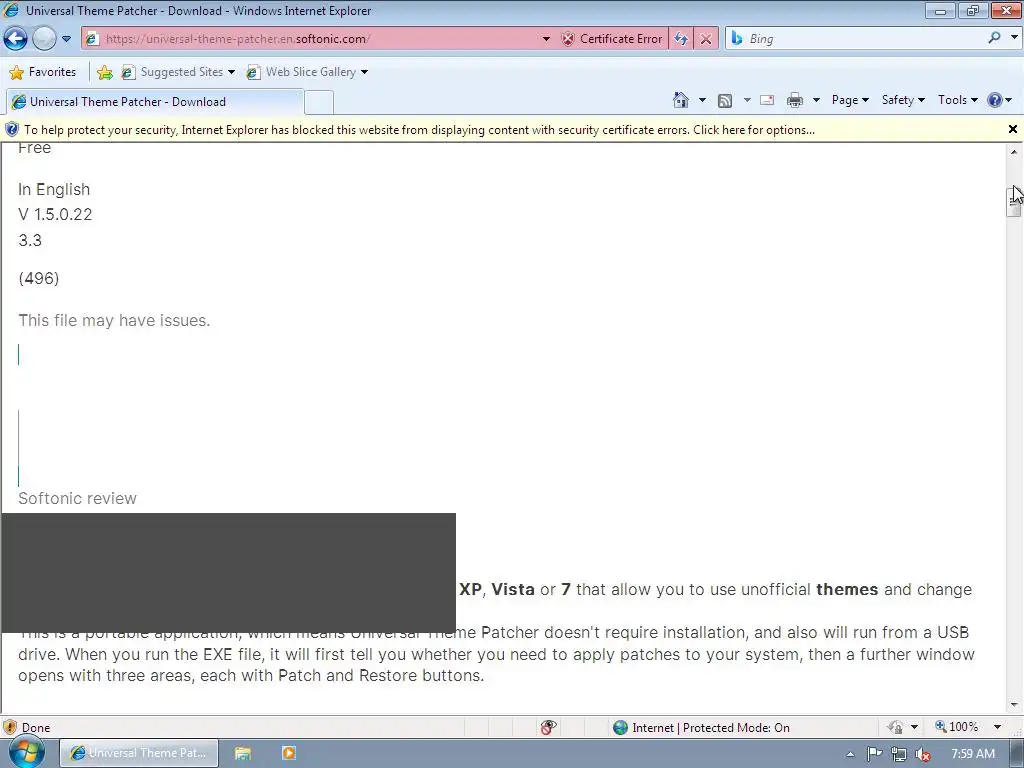Open the Help question mark menu
Viewport: 1024px width, 768px height.
999,100
